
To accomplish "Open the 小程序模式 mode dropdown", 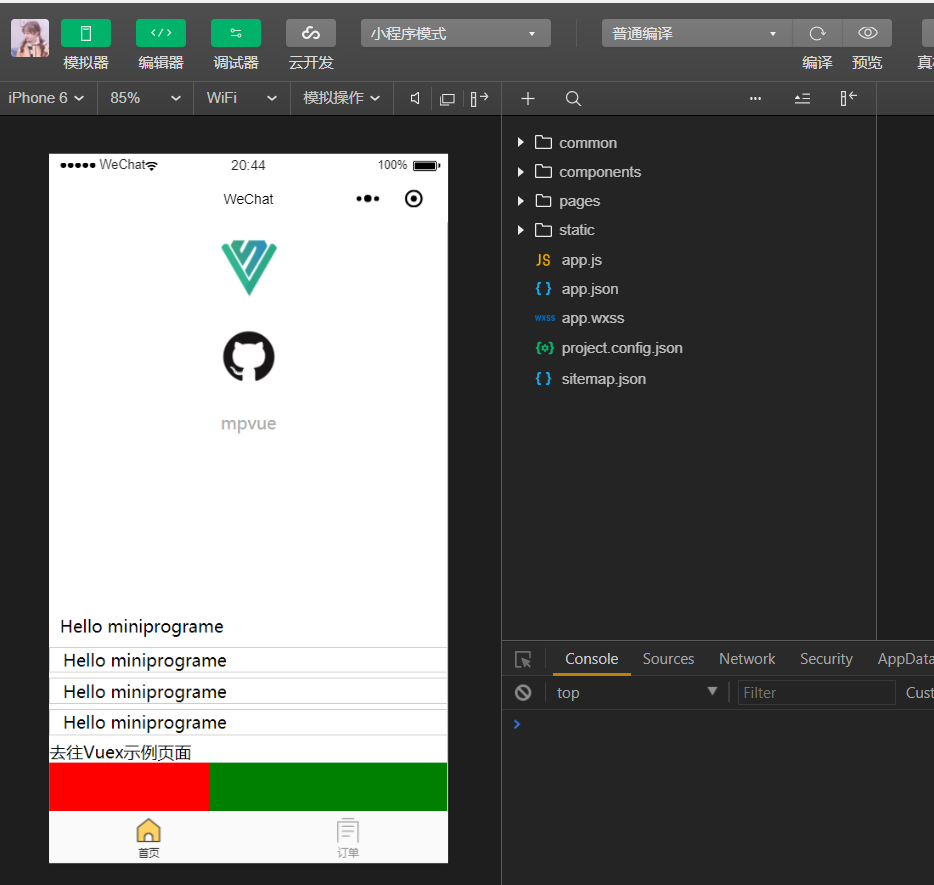I will (x=456, y=33).
